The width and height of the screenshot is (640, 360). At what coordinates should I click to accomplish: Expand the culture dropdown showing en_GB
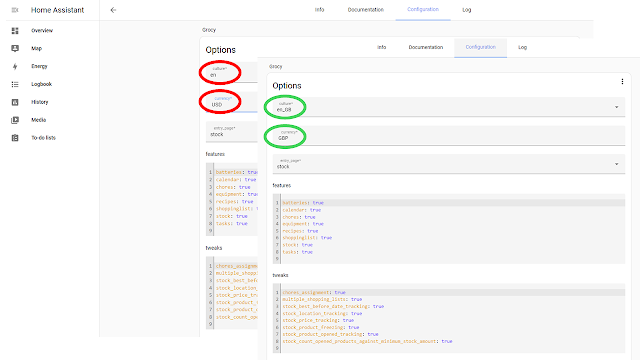449,107
